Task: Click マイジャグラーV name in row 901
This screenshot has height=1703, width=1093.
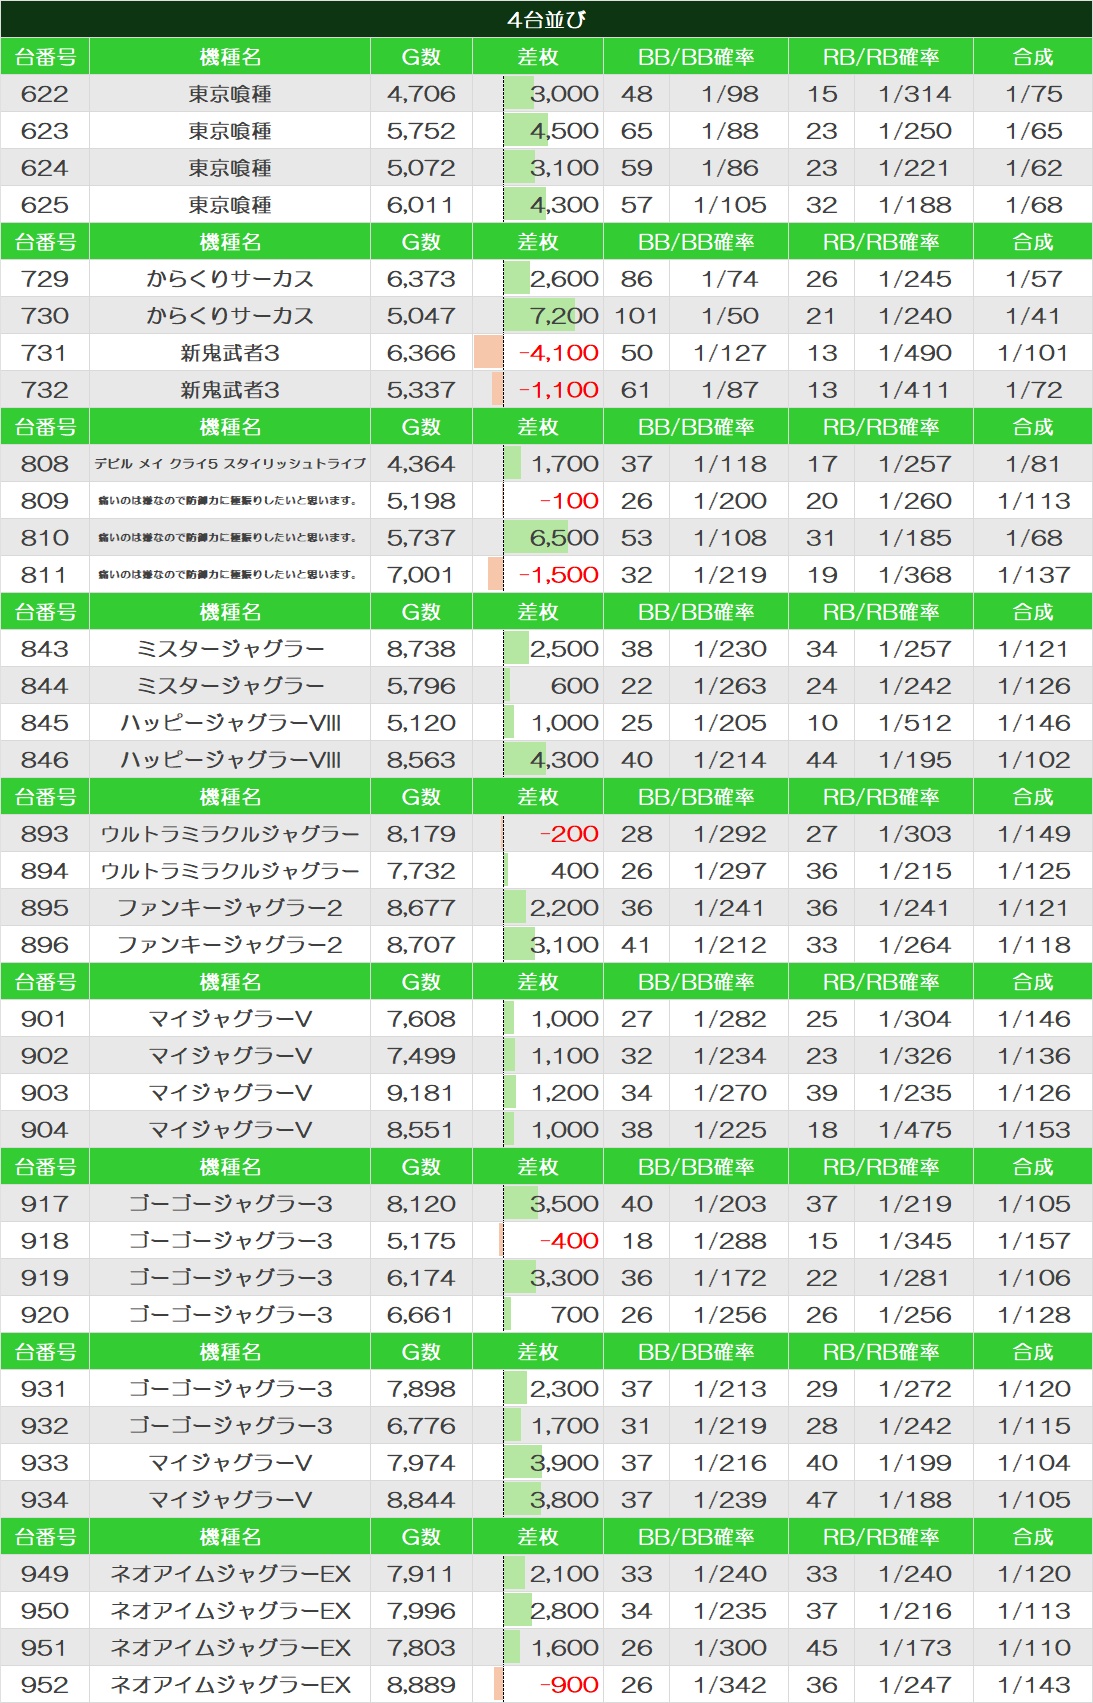Action: point(230,1019)
